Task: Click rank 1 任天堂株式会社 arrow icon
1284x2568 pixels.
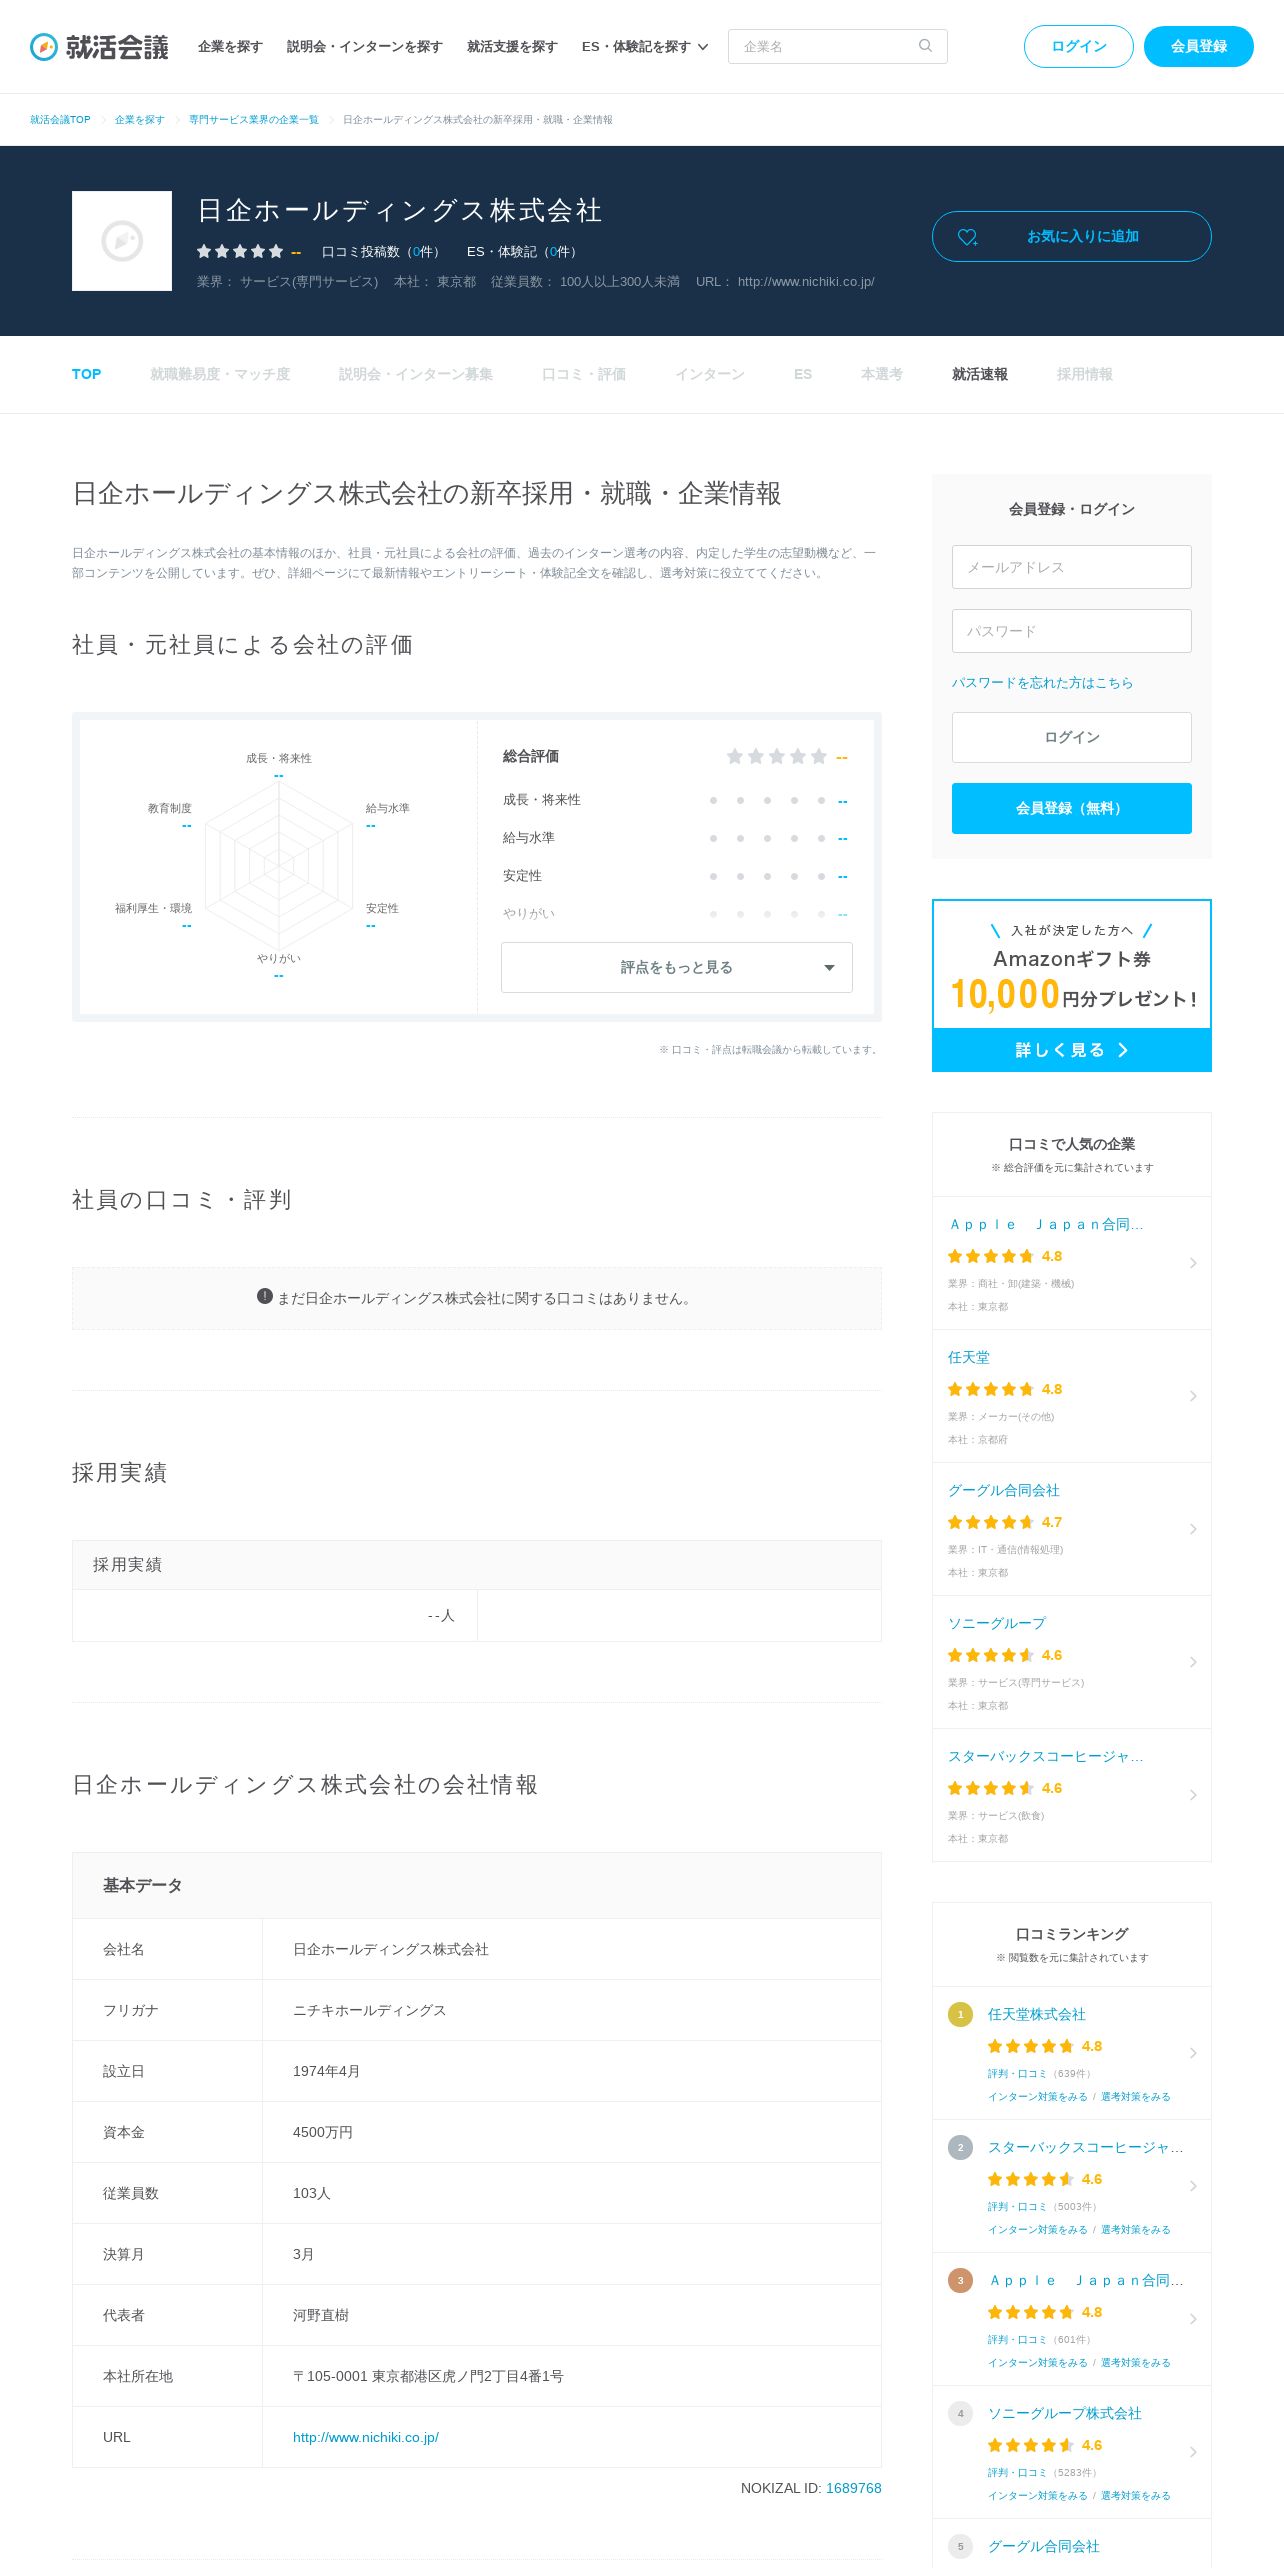Action: [1193, 2053]
